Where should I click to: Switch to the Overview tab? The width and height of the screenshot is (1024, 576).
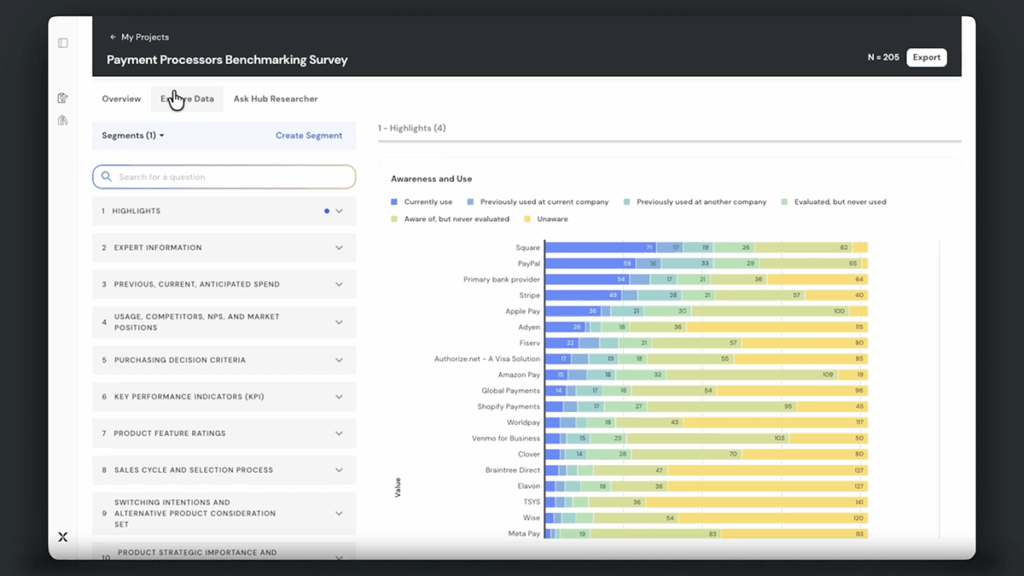point(121,99)
